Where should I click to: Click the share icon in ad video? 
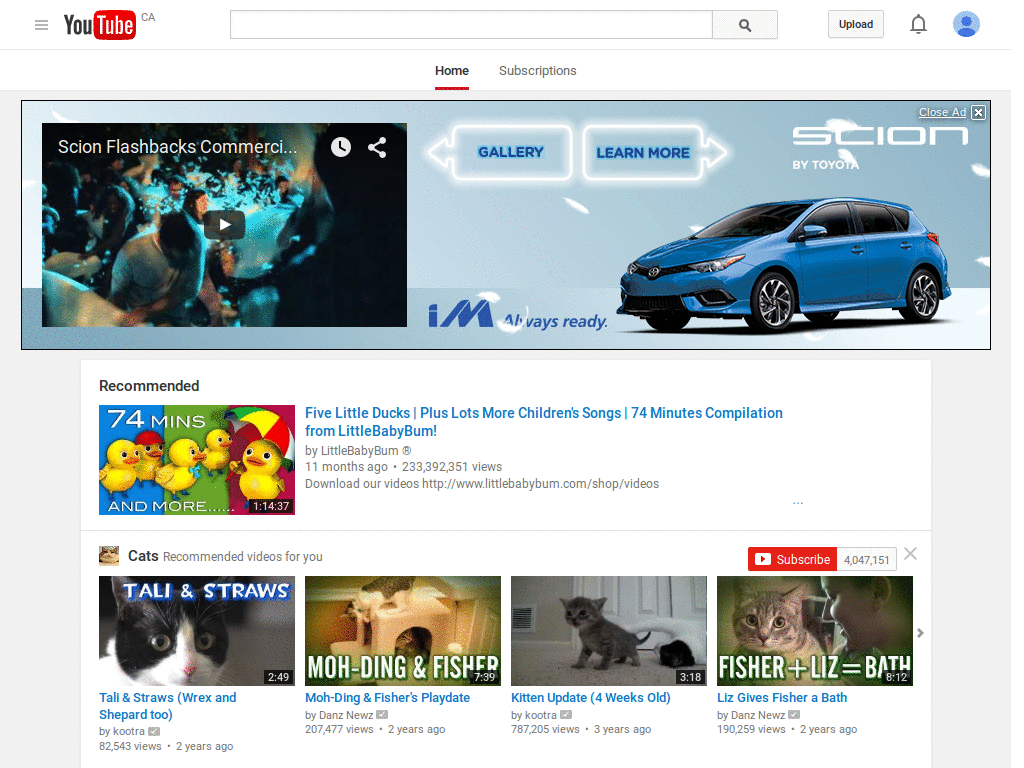[x=377, y=147]
